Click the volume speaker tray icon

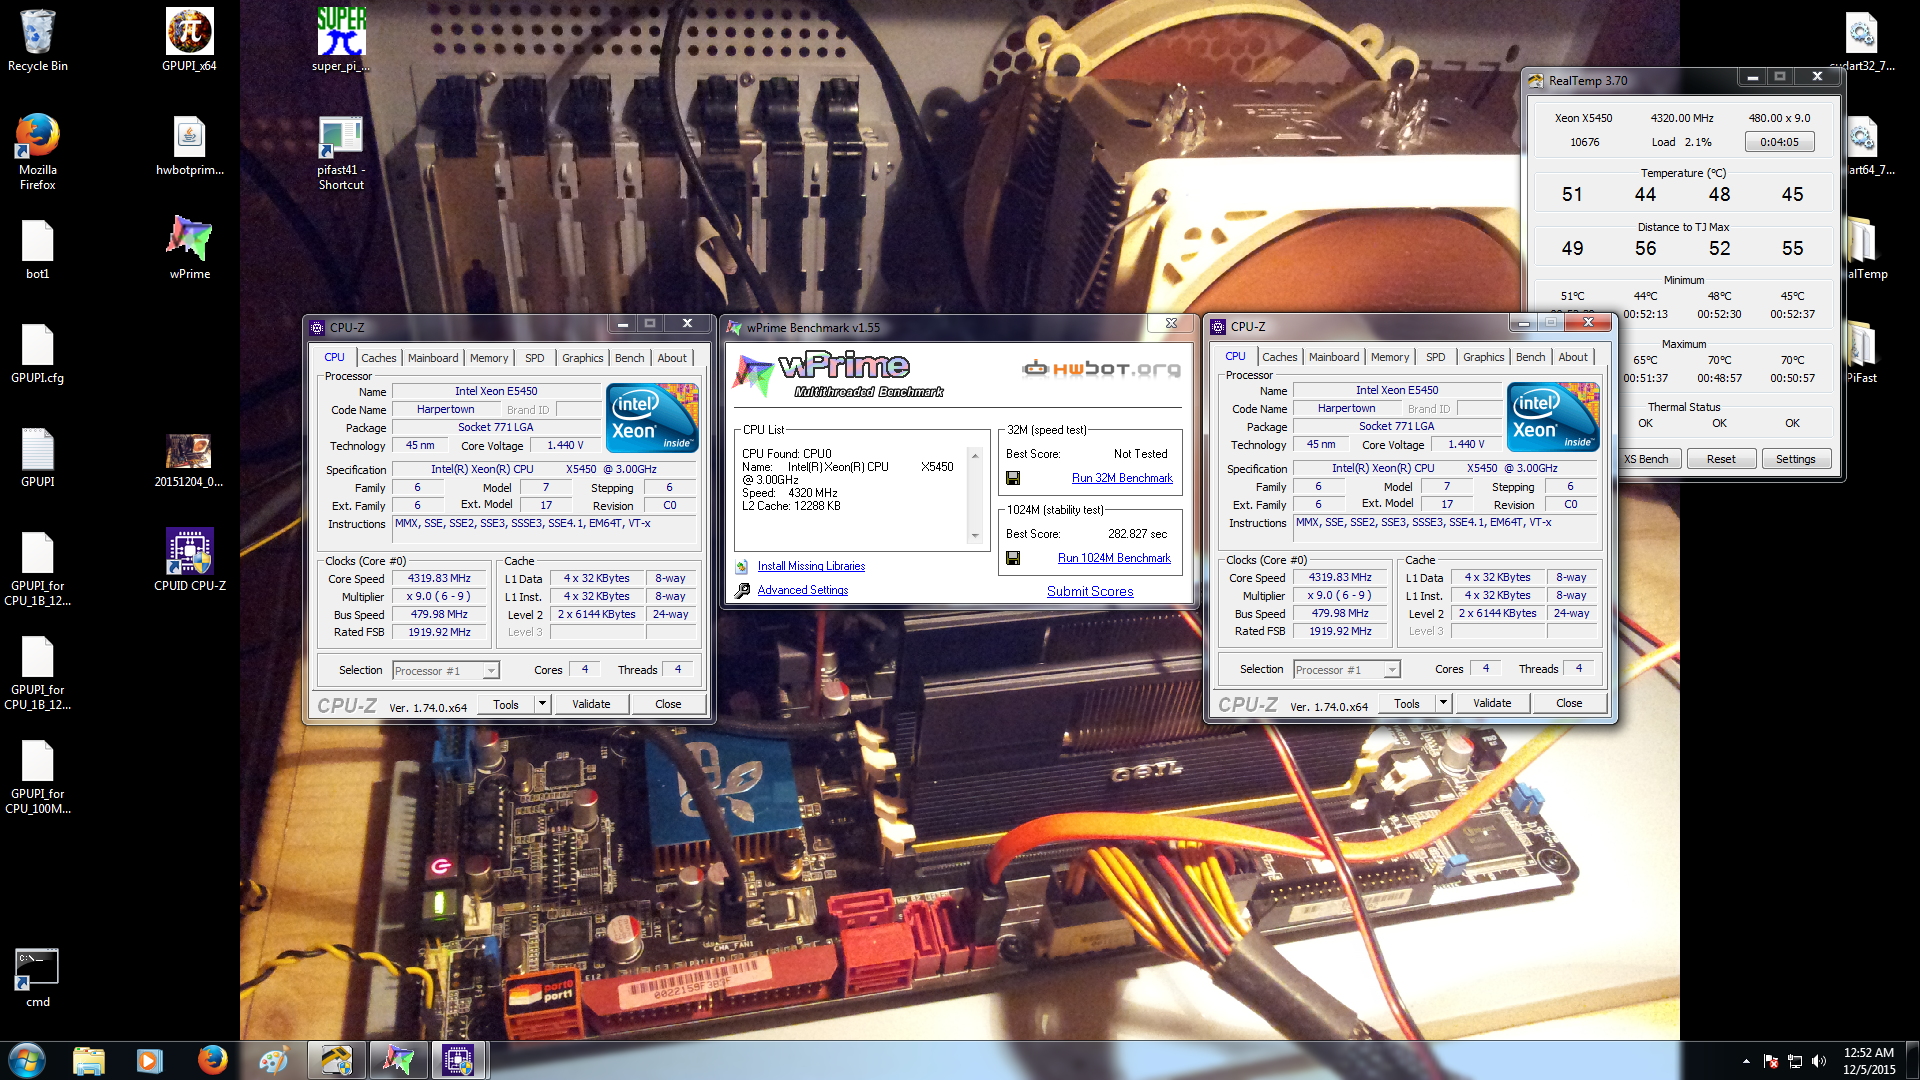pyautogui.click(x=1818, y=1061)
